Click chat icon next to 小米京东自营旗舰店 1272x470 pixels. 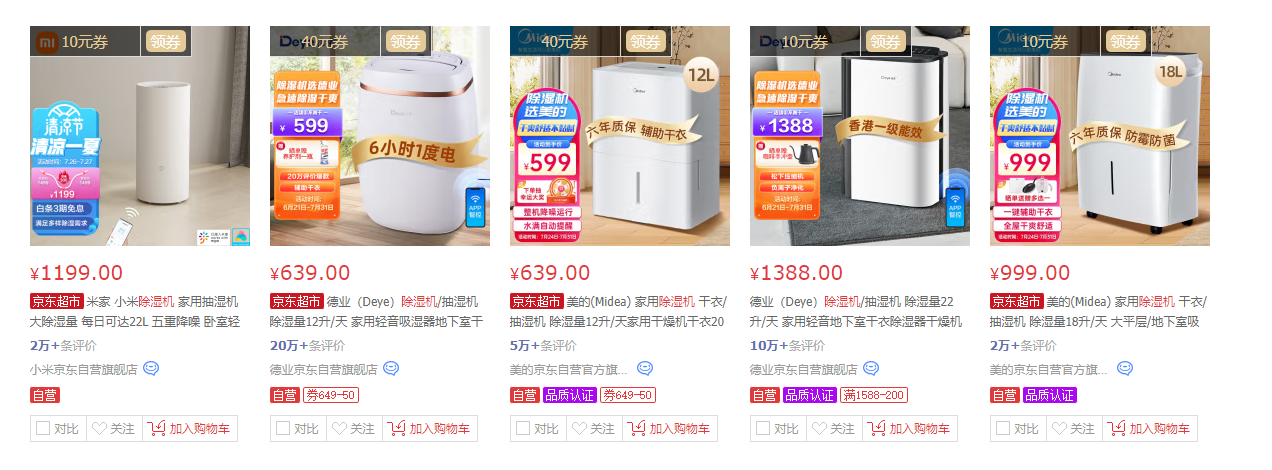click(151, 369)
